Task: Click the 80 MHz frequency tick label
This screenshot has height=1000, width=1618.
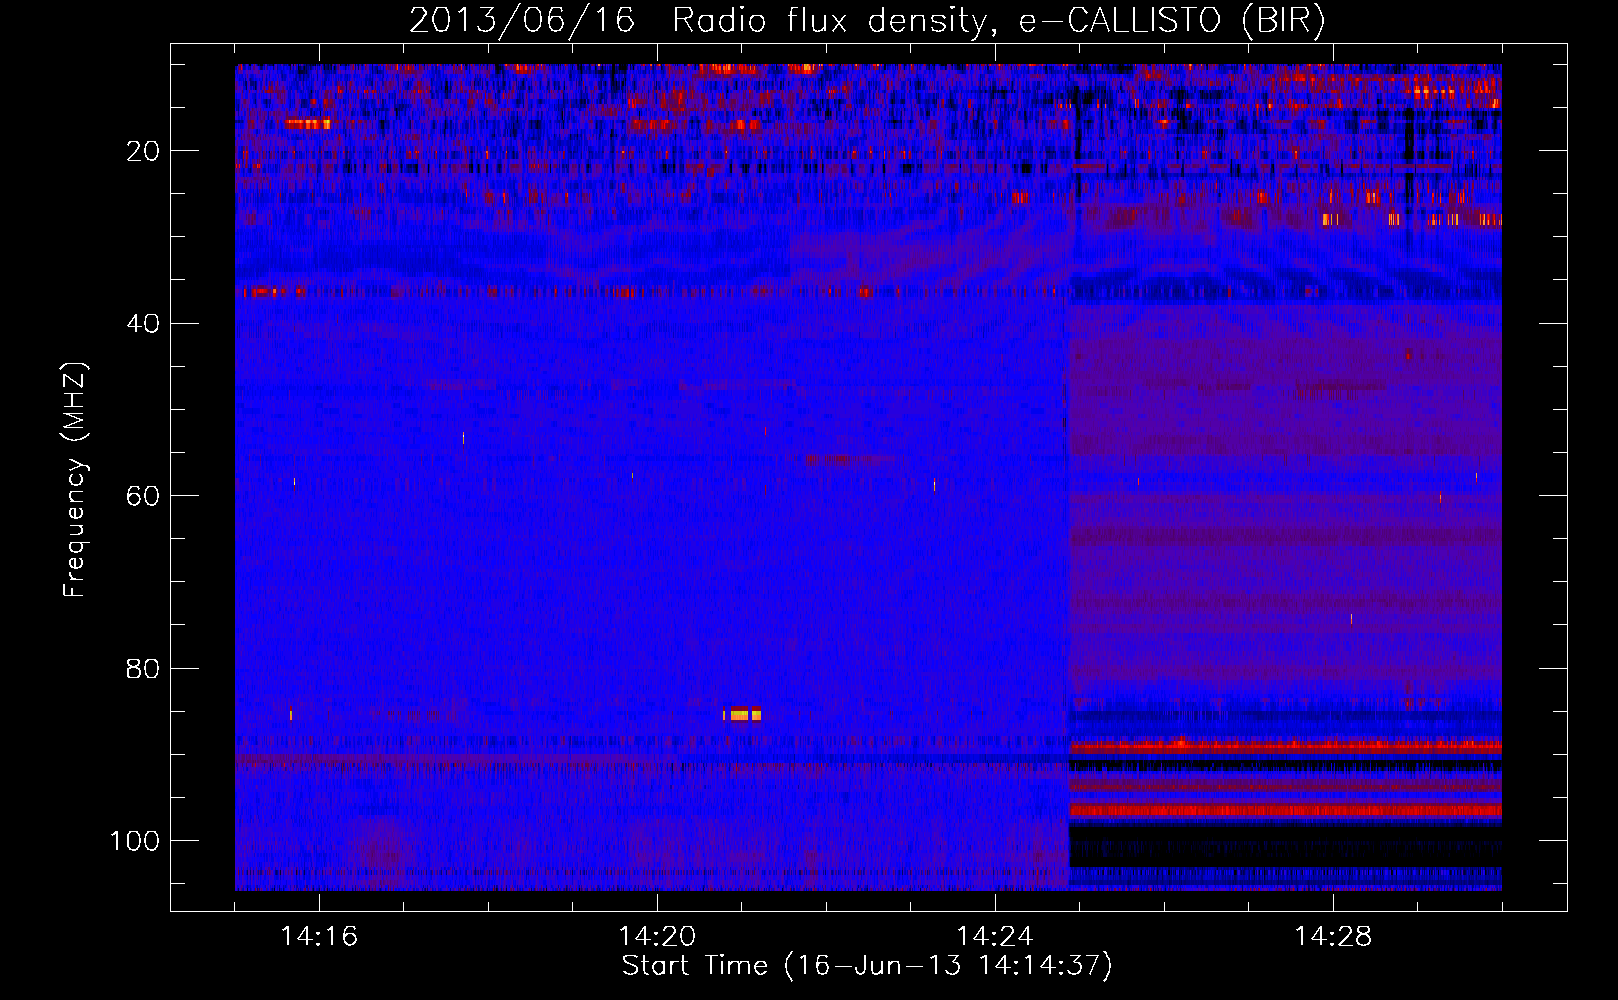Action: tap(143, 669)
